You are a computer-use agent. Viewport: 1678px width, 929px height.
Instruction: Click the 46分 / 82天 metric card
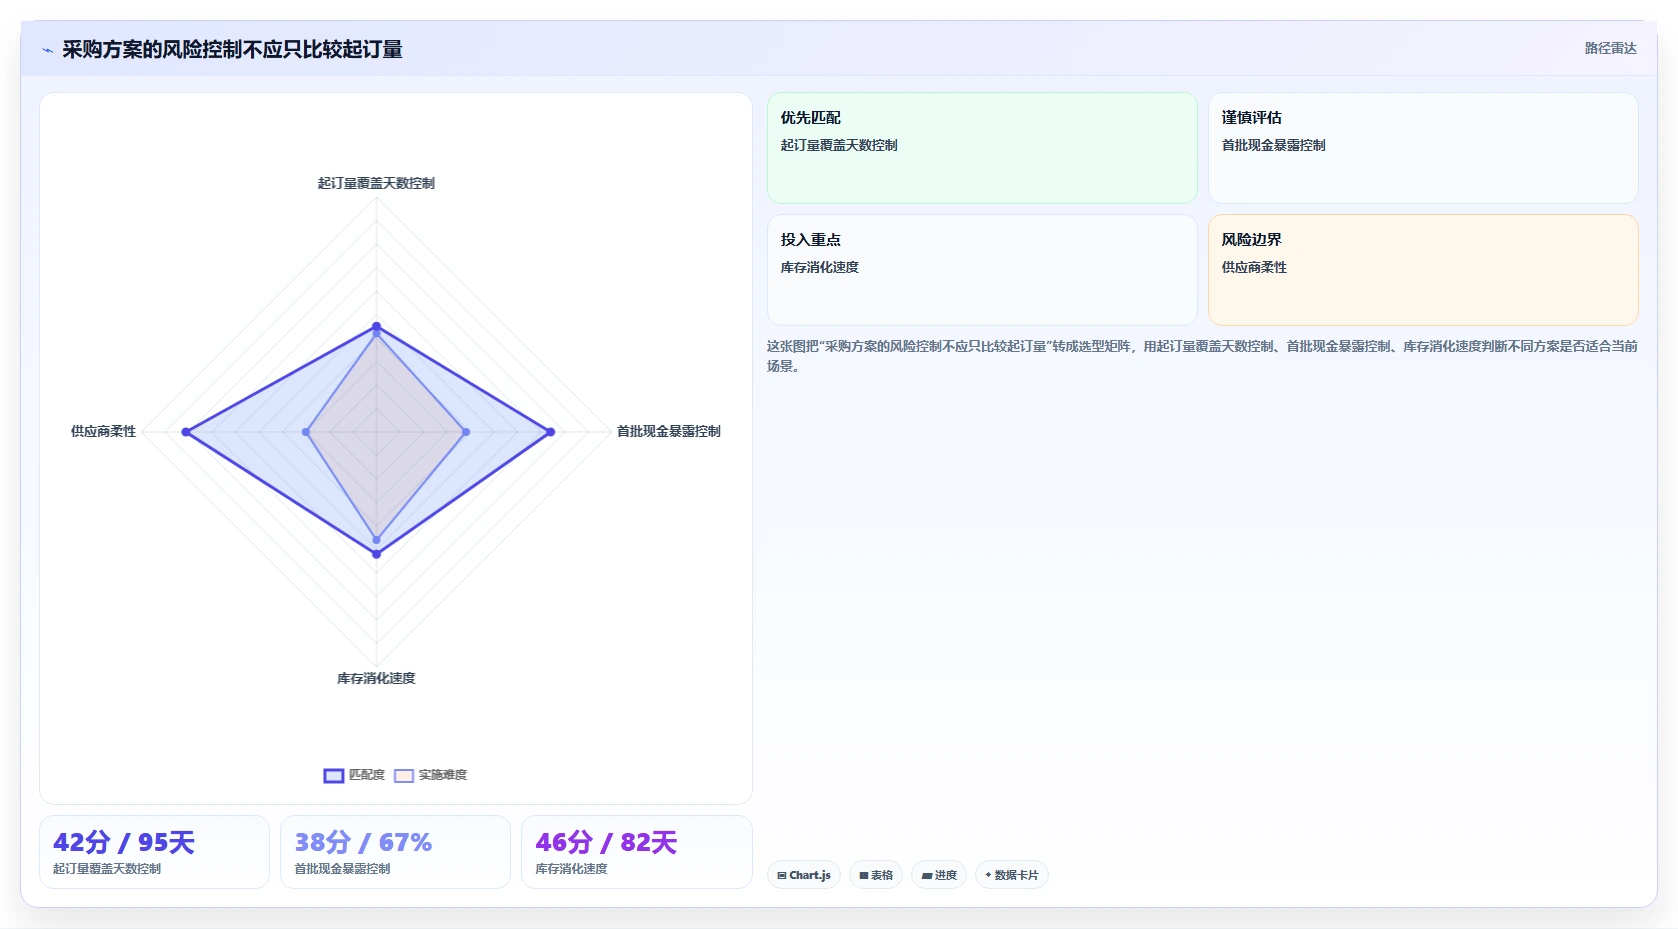[637, 852]
